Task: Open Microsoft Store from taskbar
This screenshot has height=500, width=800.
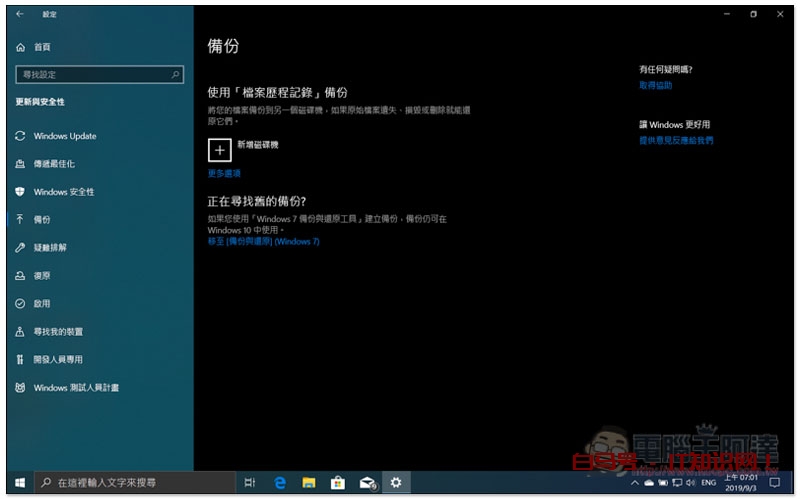Action: 338,483
